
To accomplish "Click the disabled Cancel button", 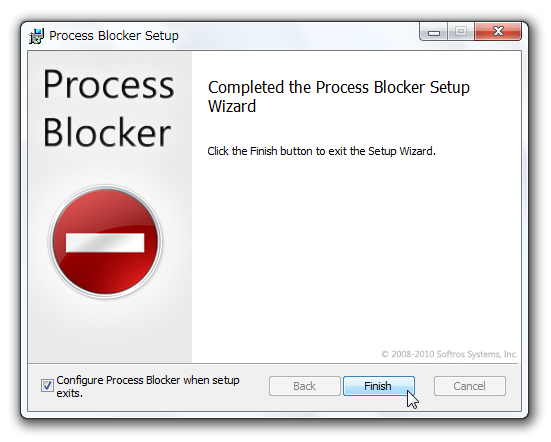I will pos(470,386).
